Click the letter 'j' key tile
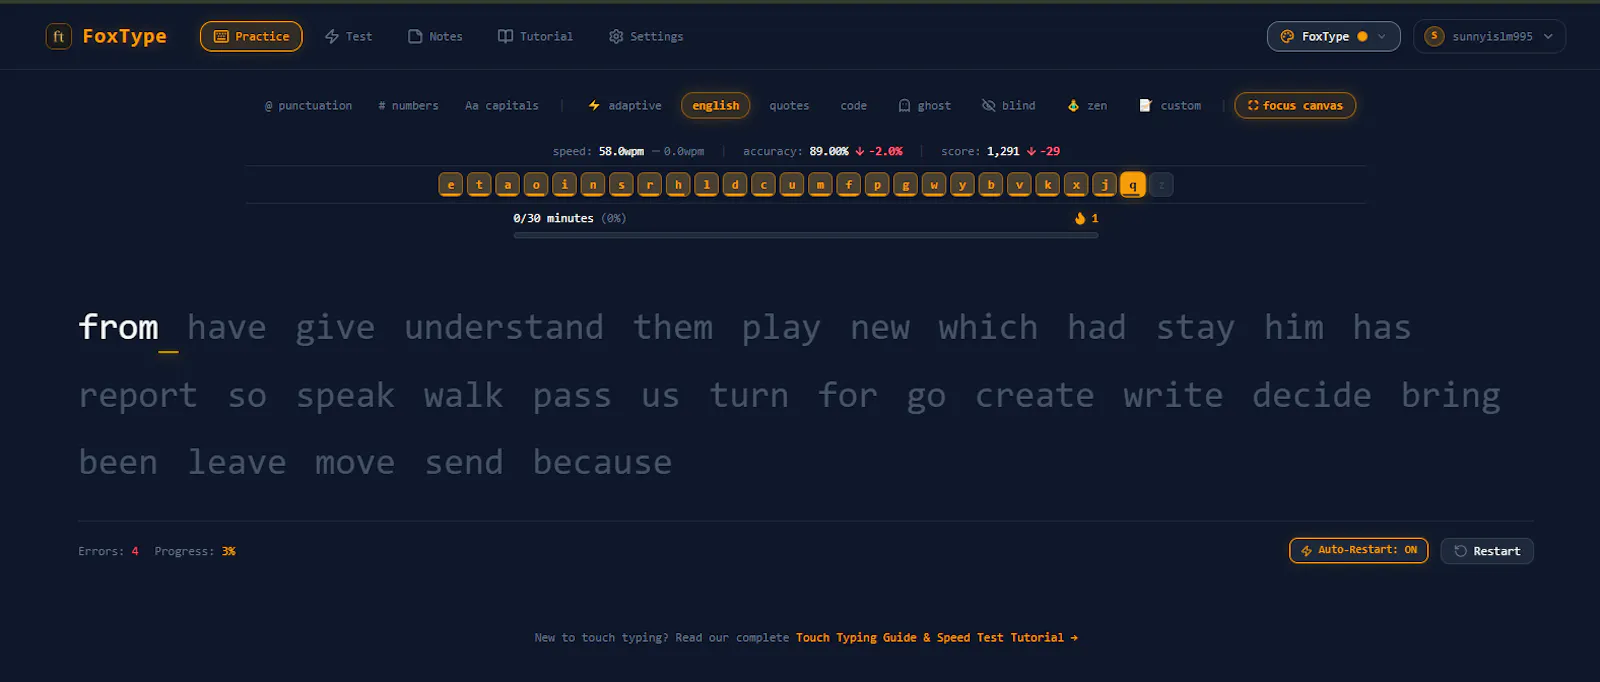Viewport: 1600px width, 682px height. [1104, 184]
